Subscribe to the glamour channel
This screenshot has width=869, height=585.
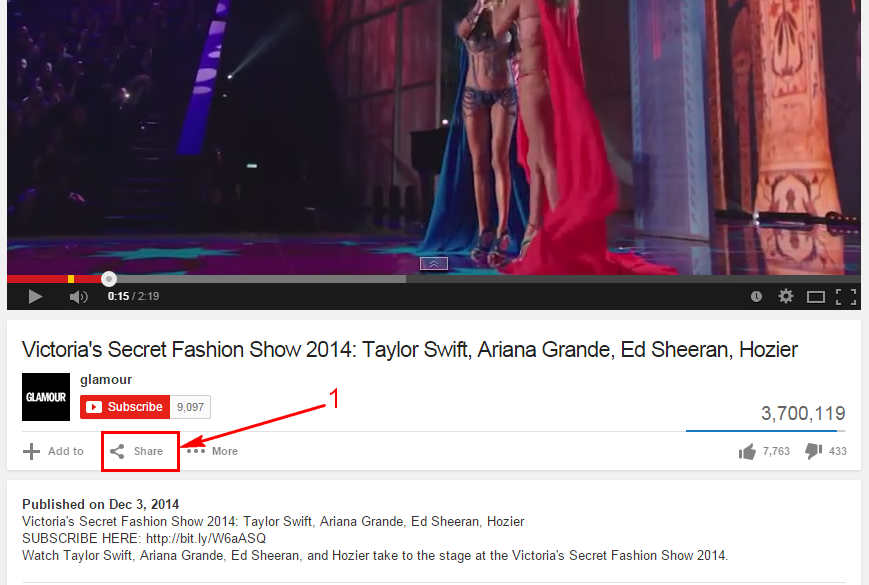point(125,407)
